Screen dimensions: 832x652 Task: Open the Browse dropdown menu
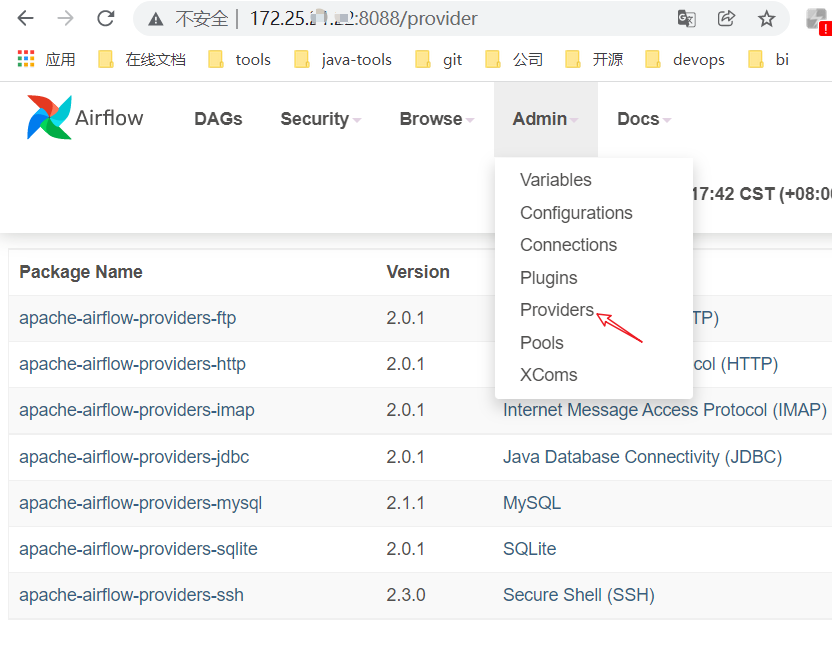click(x=431, y=118)
